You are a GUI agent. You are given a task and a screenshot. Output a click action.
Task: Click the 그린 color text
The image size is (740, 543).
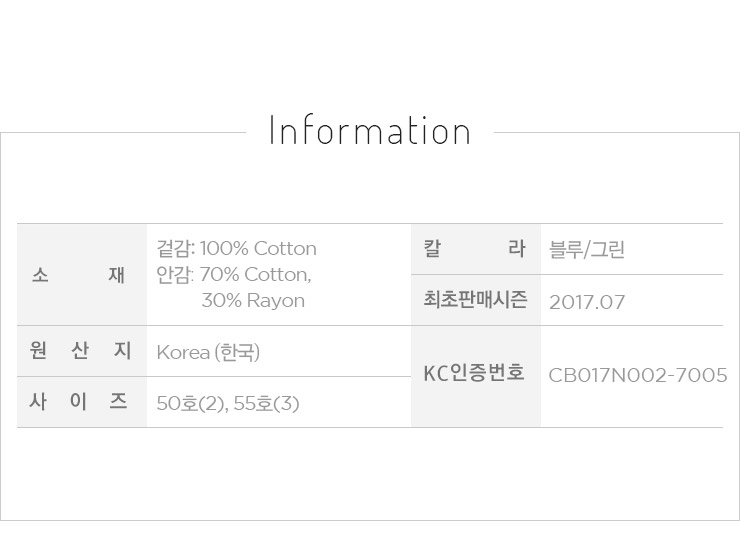point(607,250)
